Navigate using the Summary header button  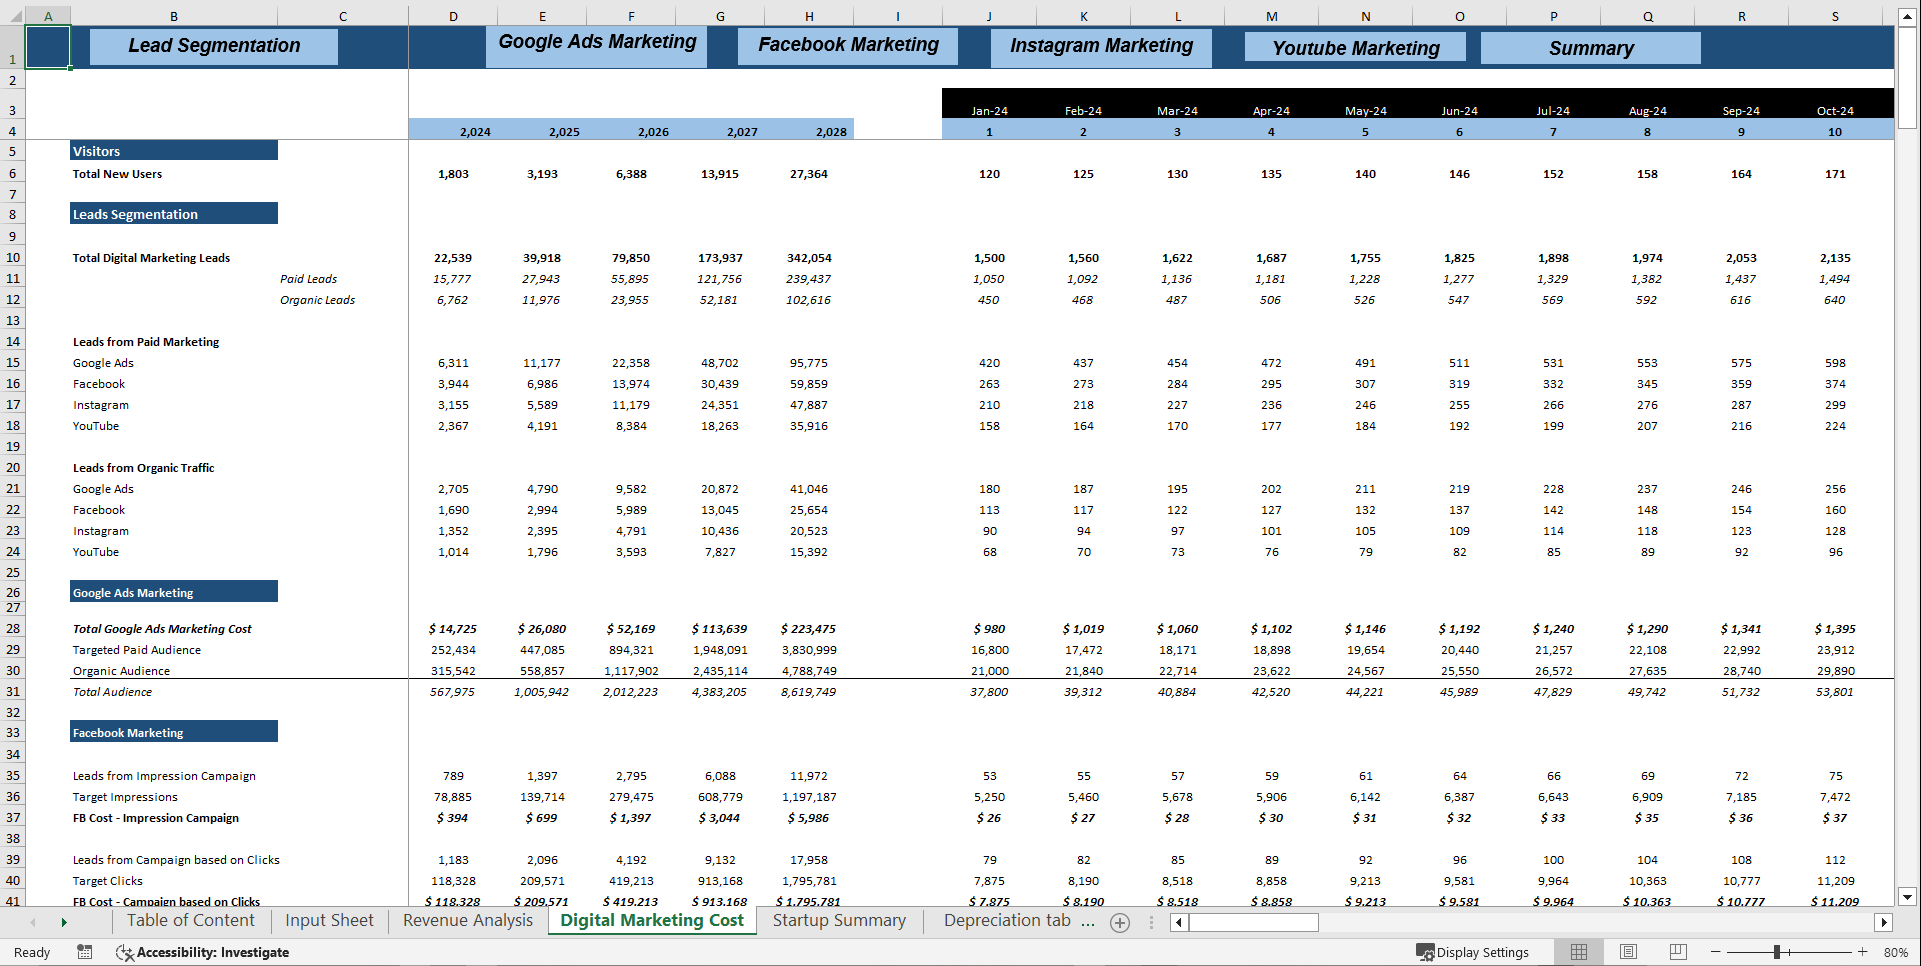tap(1591, 47)
